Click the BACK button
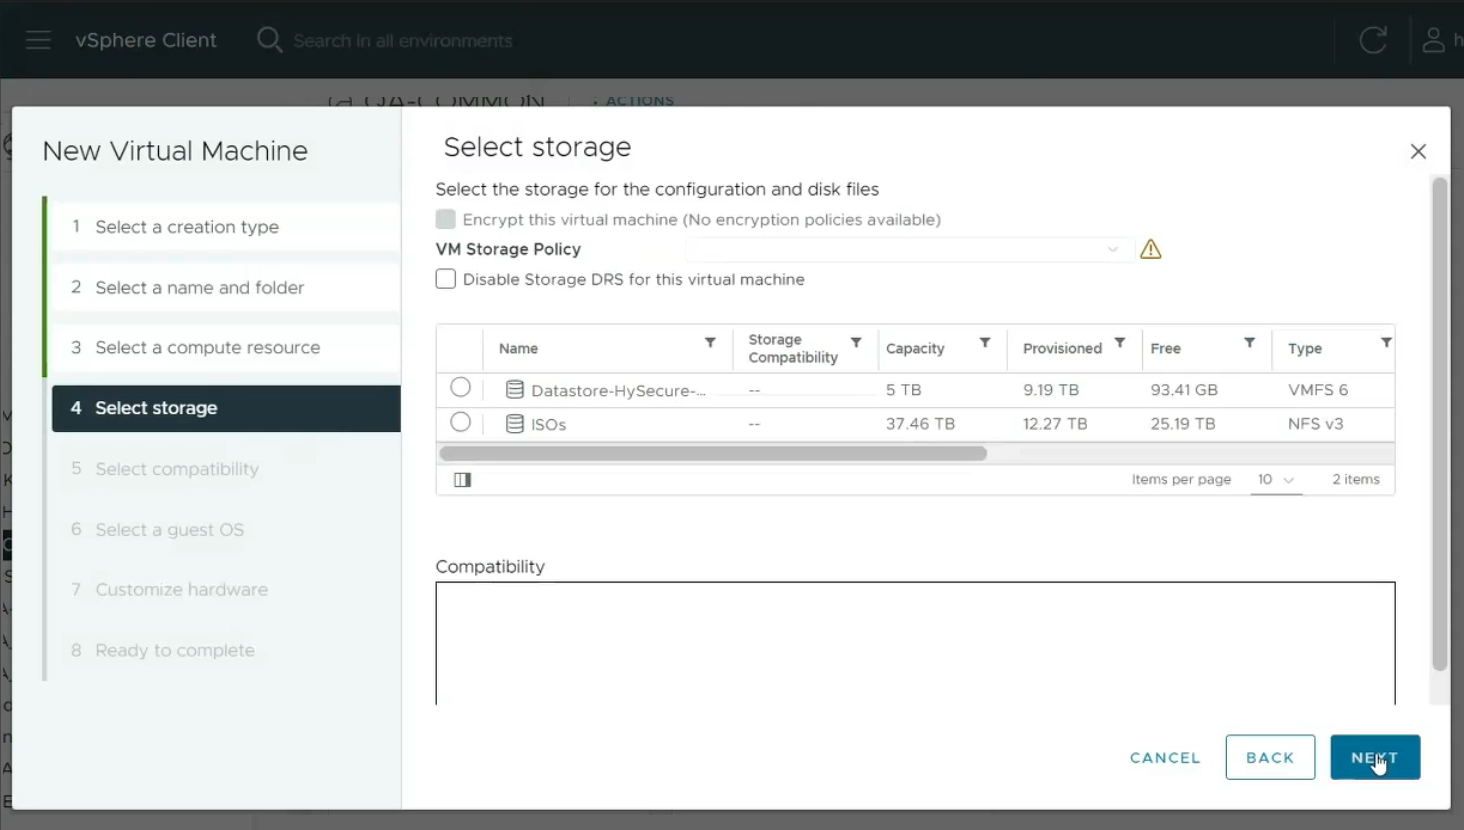The image size is (1464, 830). pos(1270,758)
